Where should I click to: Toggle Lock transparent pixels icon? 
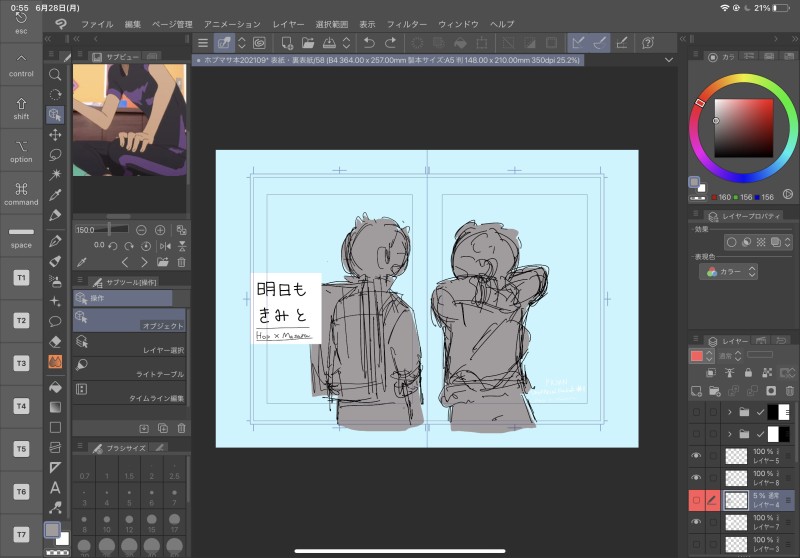click(767, 373)
